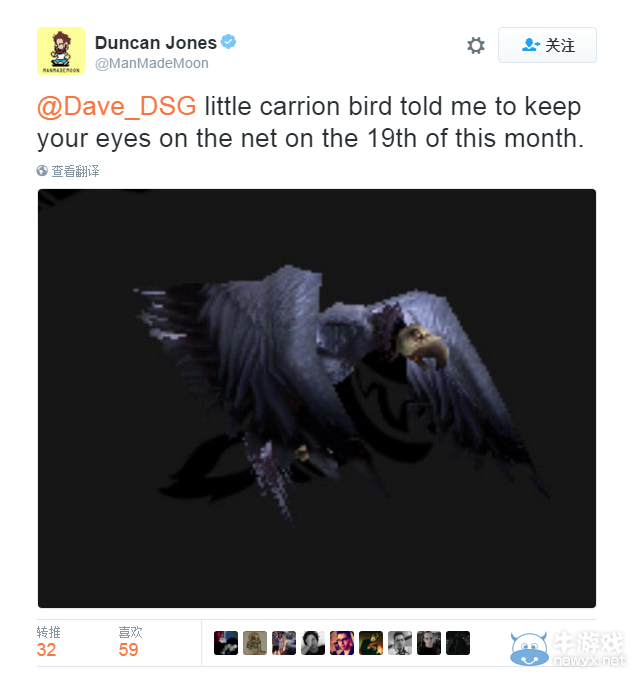Open the vulture image attachment
The height and width of the screenshot is (674, 634).
click(x=317, y=398)
